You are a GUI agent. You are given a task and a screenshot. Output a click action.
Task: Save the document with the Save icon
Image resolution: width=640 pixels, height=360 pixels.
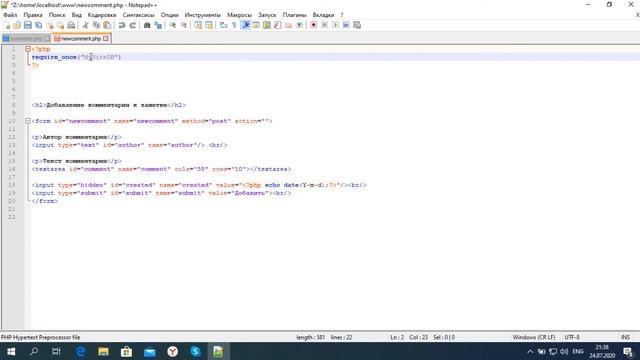(28, 25)
